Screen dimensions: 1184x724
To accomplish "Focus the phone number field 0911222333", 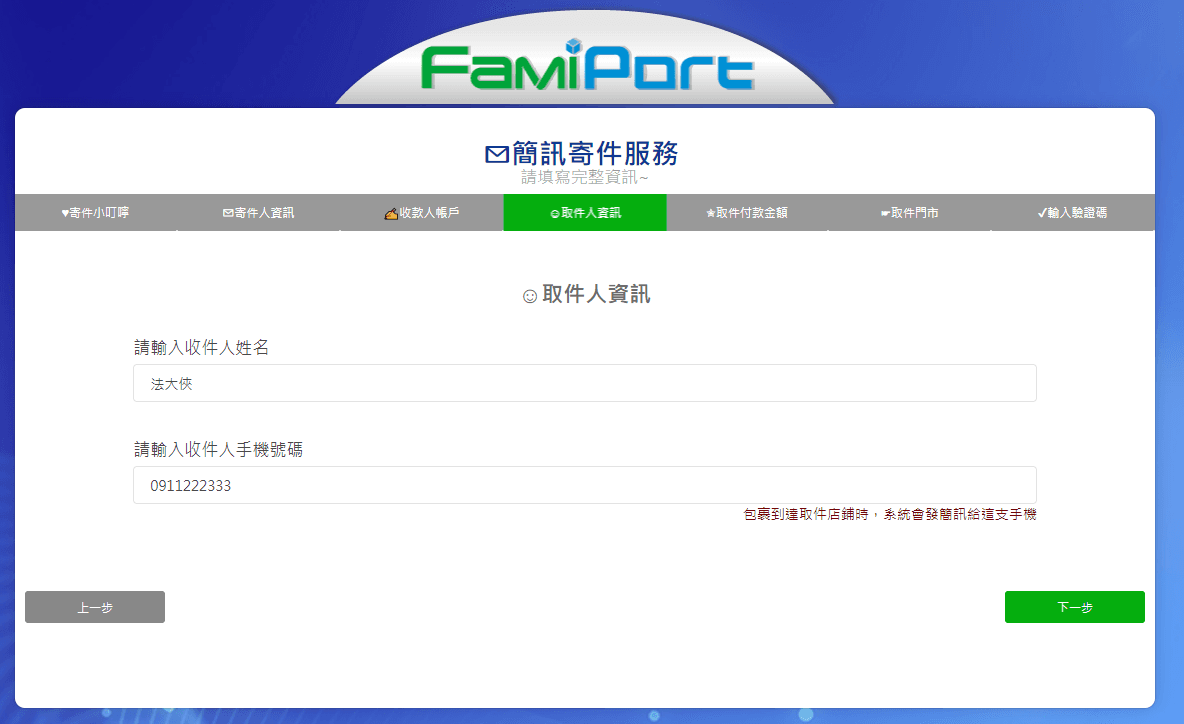I will point(585,485).
